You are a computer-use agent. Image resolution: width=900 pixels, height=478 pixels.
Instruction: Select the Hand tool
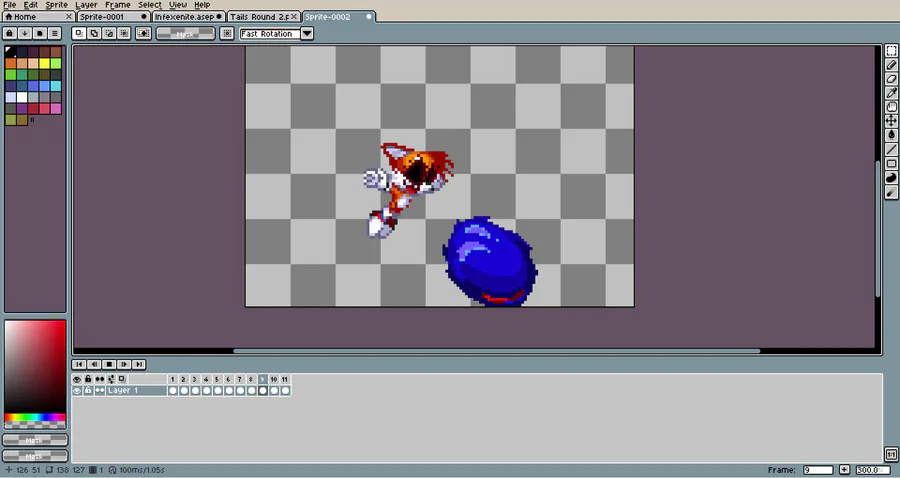click(891, 107)
